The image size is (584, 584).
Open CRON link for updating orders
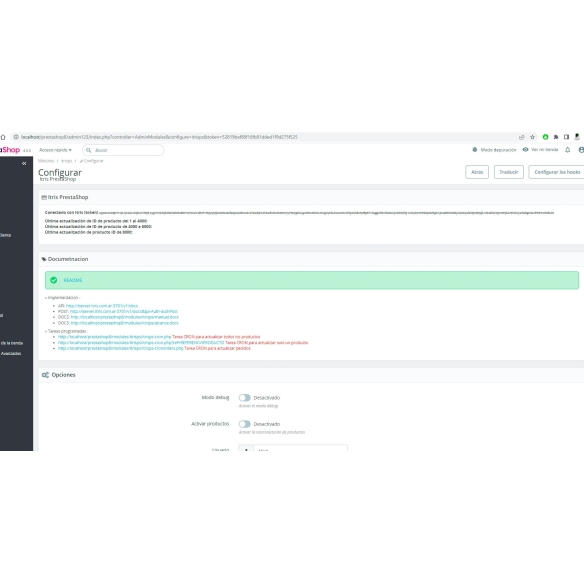pyautogui.click(x=120, y=348)
